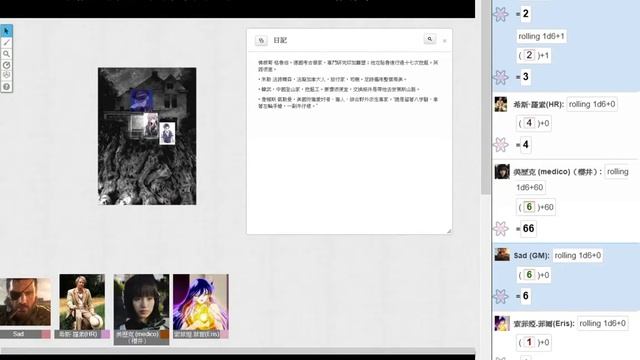Click the pink color swatch on Sad's nameplate
Viewport: 640px width, 360px height.
[46, 334]
